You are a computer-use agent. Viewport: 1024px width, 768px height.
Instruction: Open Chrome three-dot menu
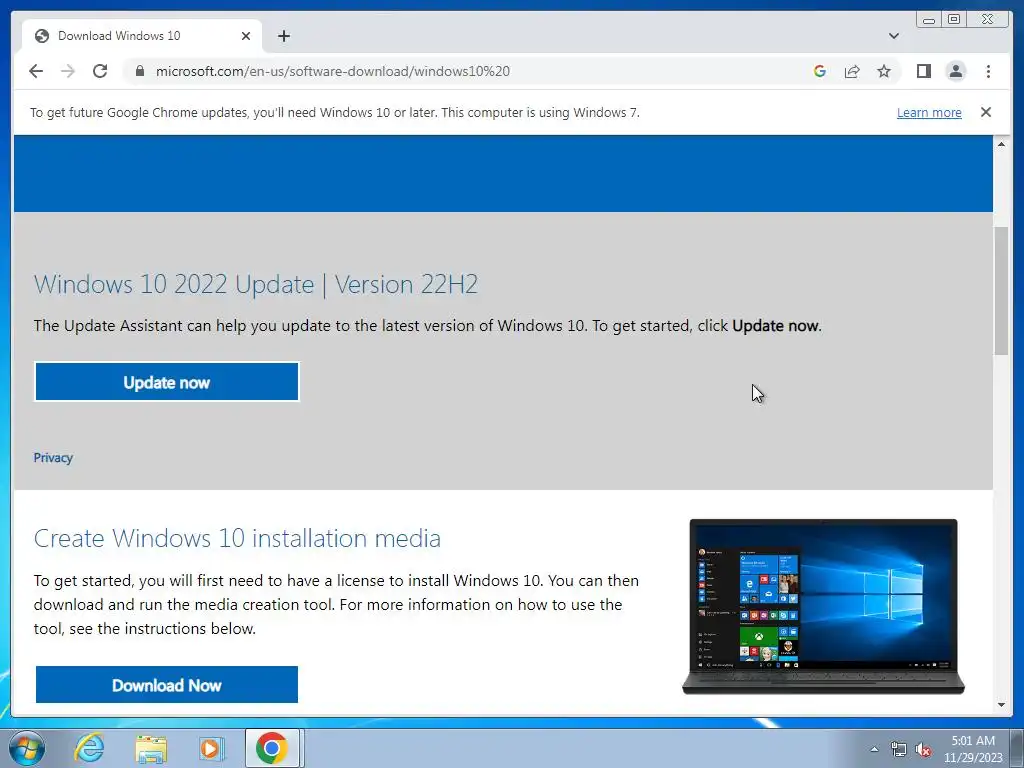988,71
